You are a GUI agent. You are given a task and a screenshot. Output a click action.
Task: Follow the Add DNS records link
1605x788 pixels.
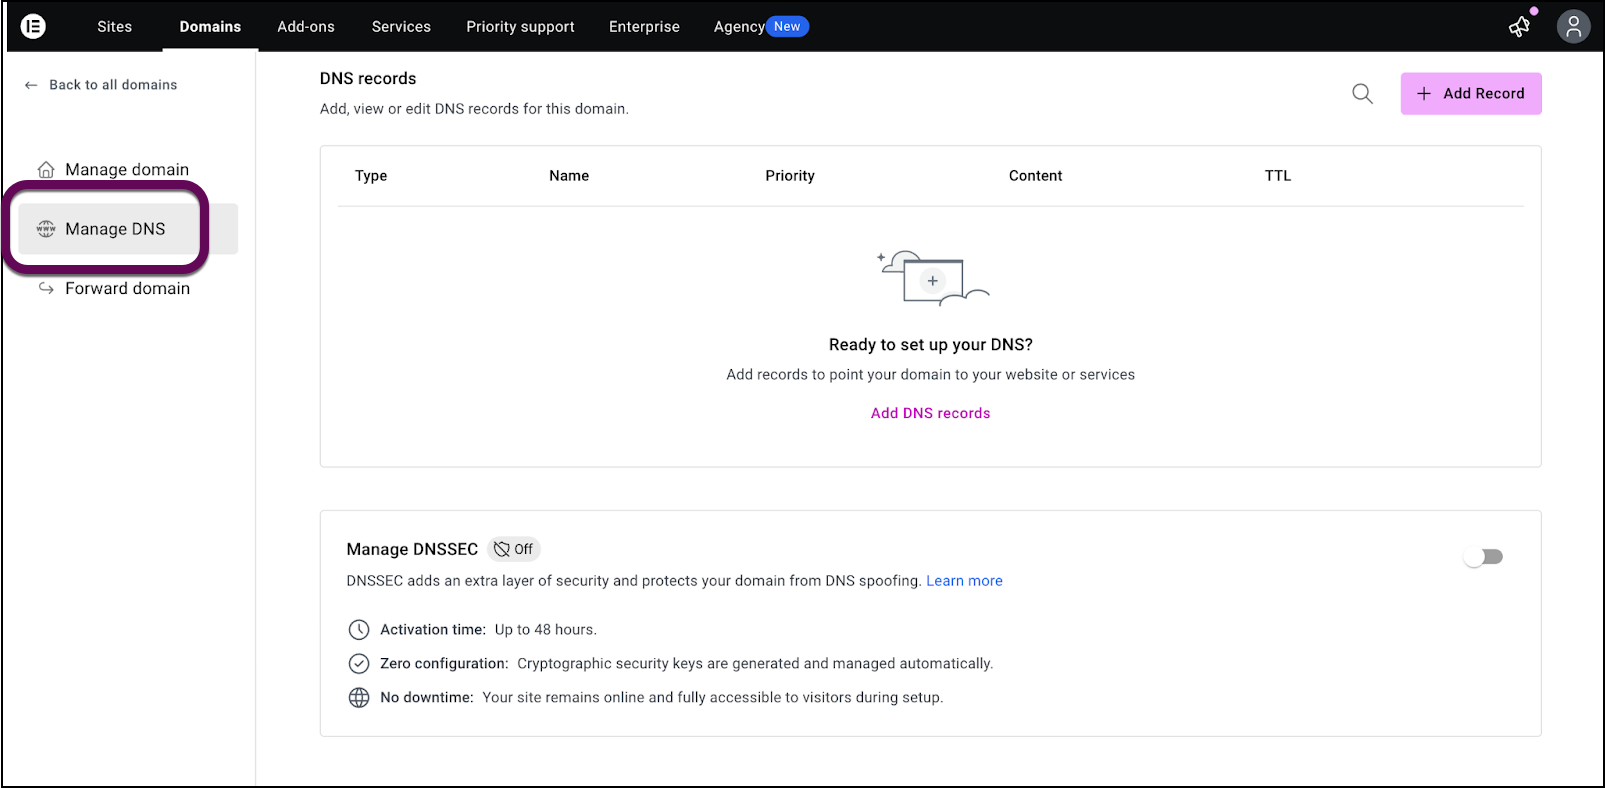(x=930, y=413)
